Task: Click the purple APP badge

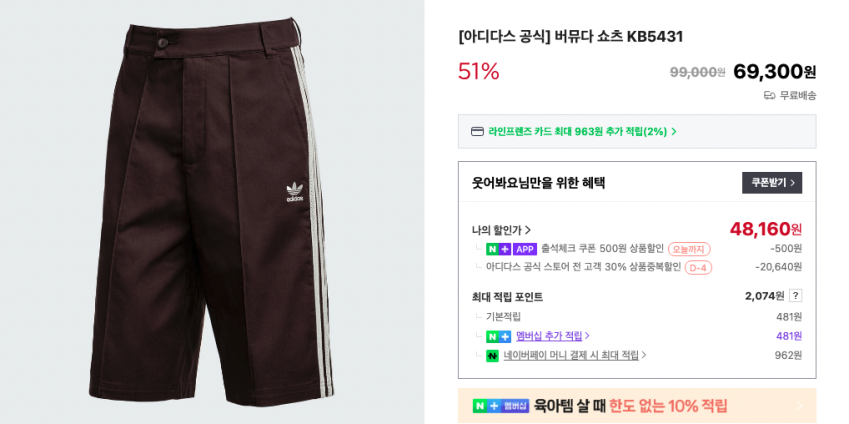Action: [524, 249]
